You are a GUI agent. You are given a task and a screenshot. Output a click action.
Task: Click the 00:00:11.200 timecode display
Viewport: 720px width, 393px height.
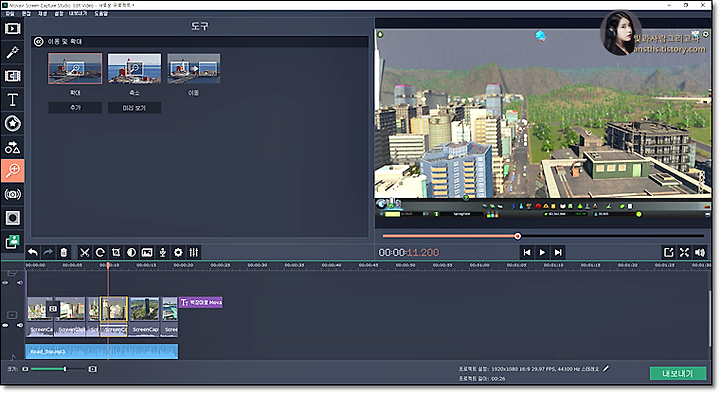(x=409, y=253)
